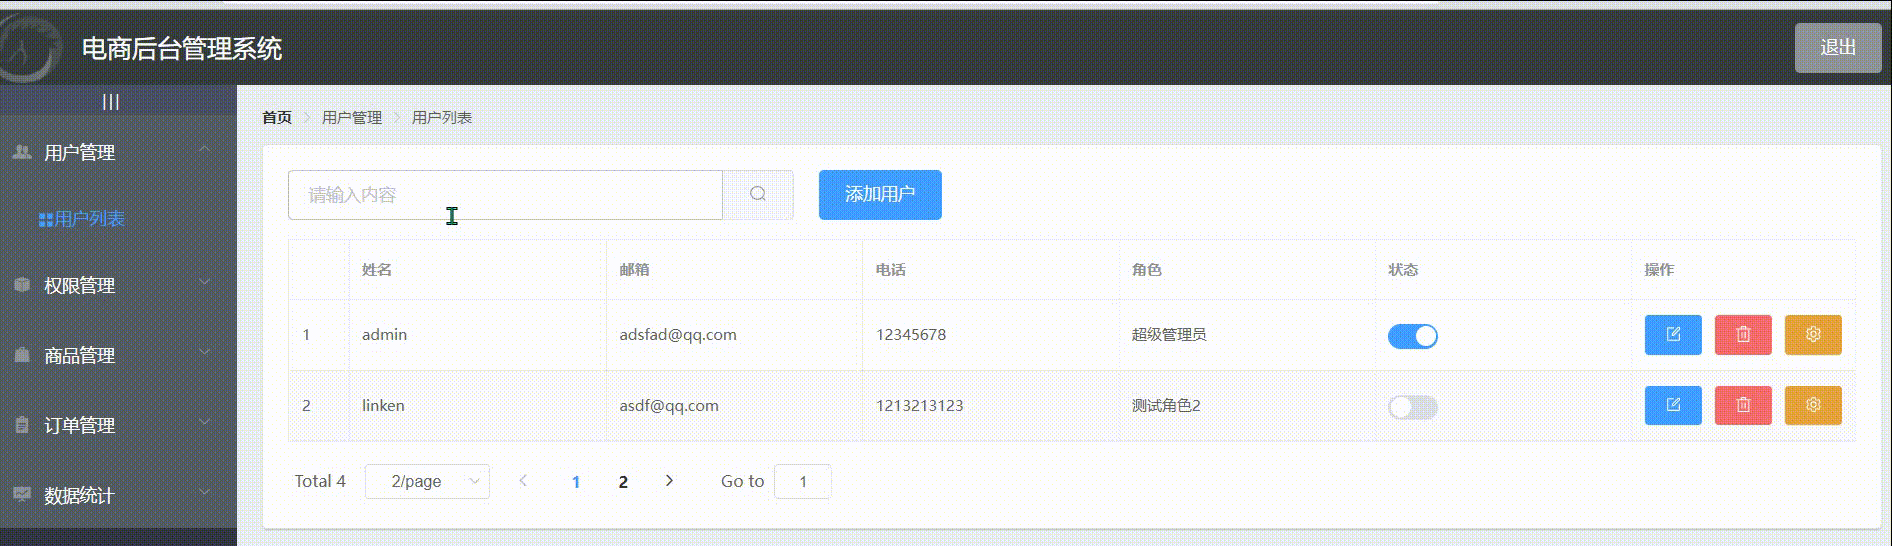Click the 添加用户 button
Image resolution: width=1892 pixels, height=546 pixels.
[x=880, y=194]
